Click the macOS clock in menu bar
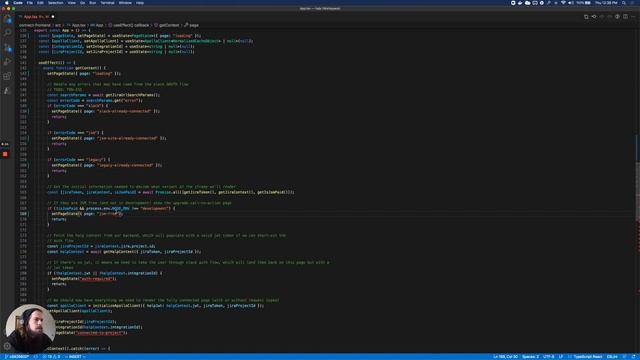Image resolution: width=640 pixels, height=360 pixels. coord(606,3)
